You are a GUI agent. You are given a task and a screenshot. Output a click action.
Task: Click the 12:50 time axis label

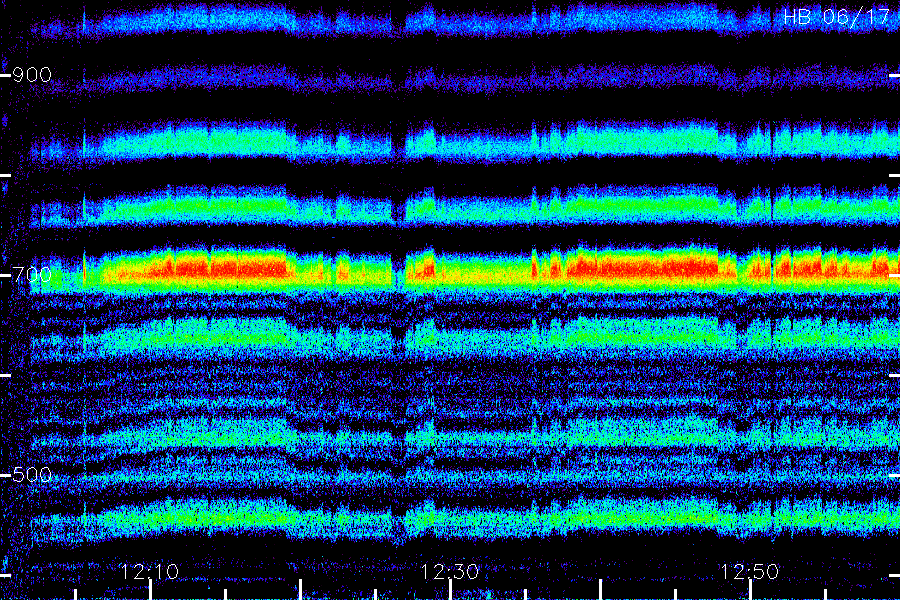coord(750,572)
